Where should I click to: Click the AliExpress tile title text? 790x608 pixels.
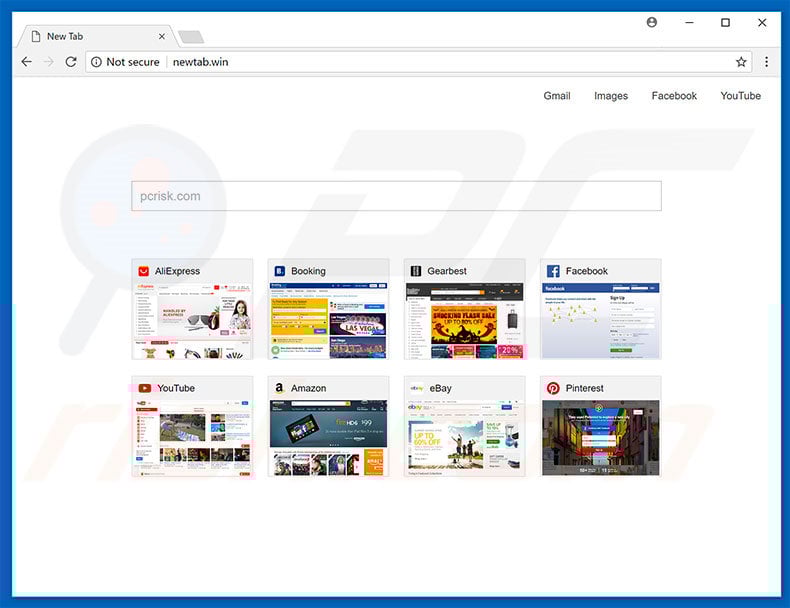[177, 271]
